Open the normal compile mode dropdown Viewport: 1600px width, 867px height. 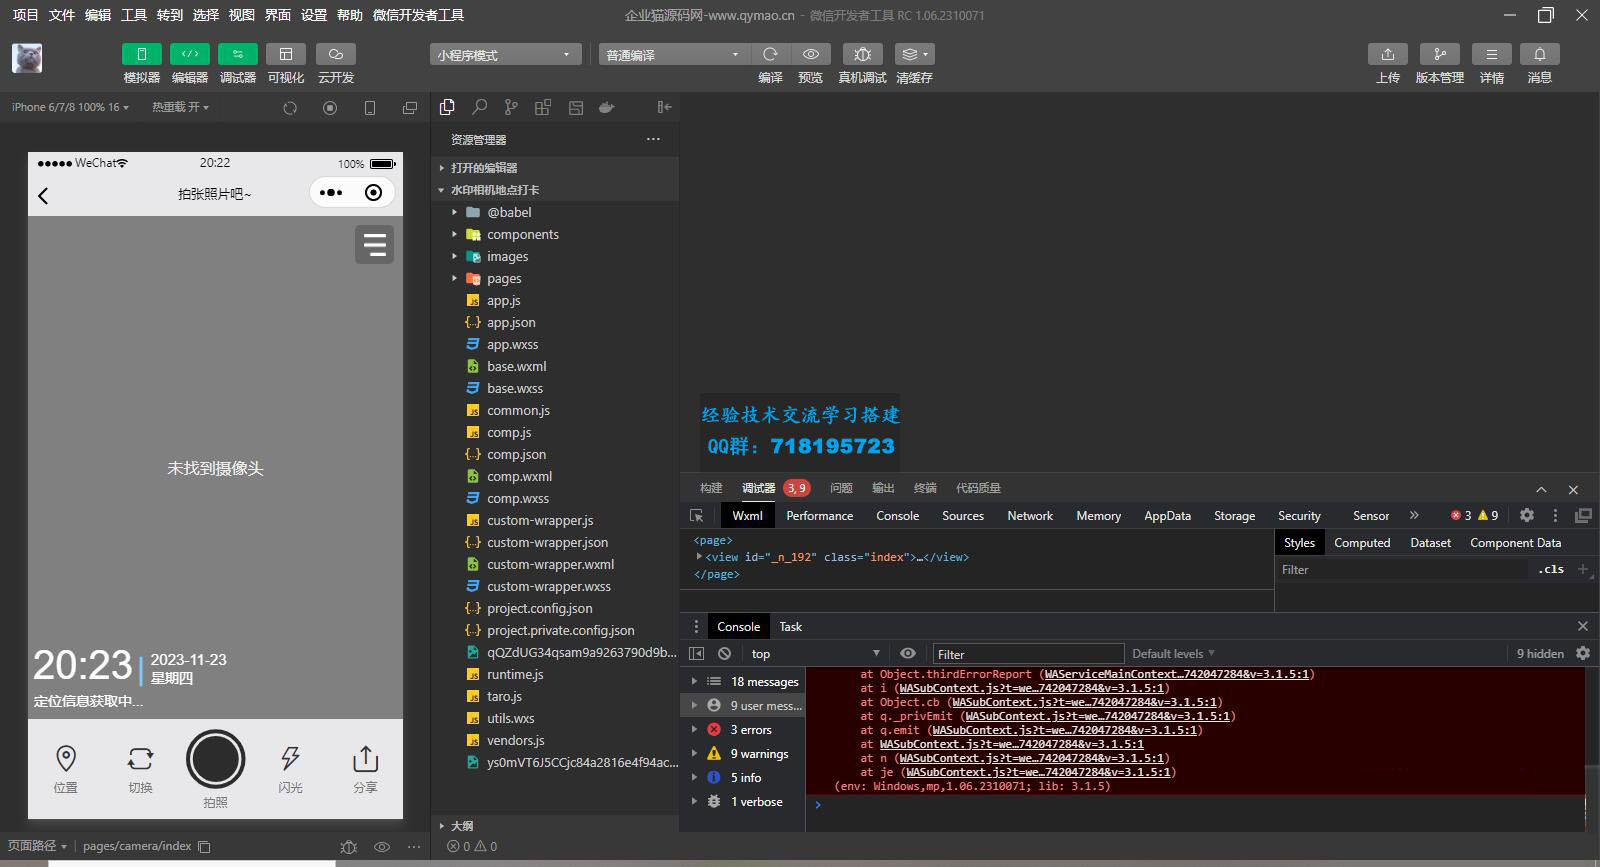coord(674,55)
